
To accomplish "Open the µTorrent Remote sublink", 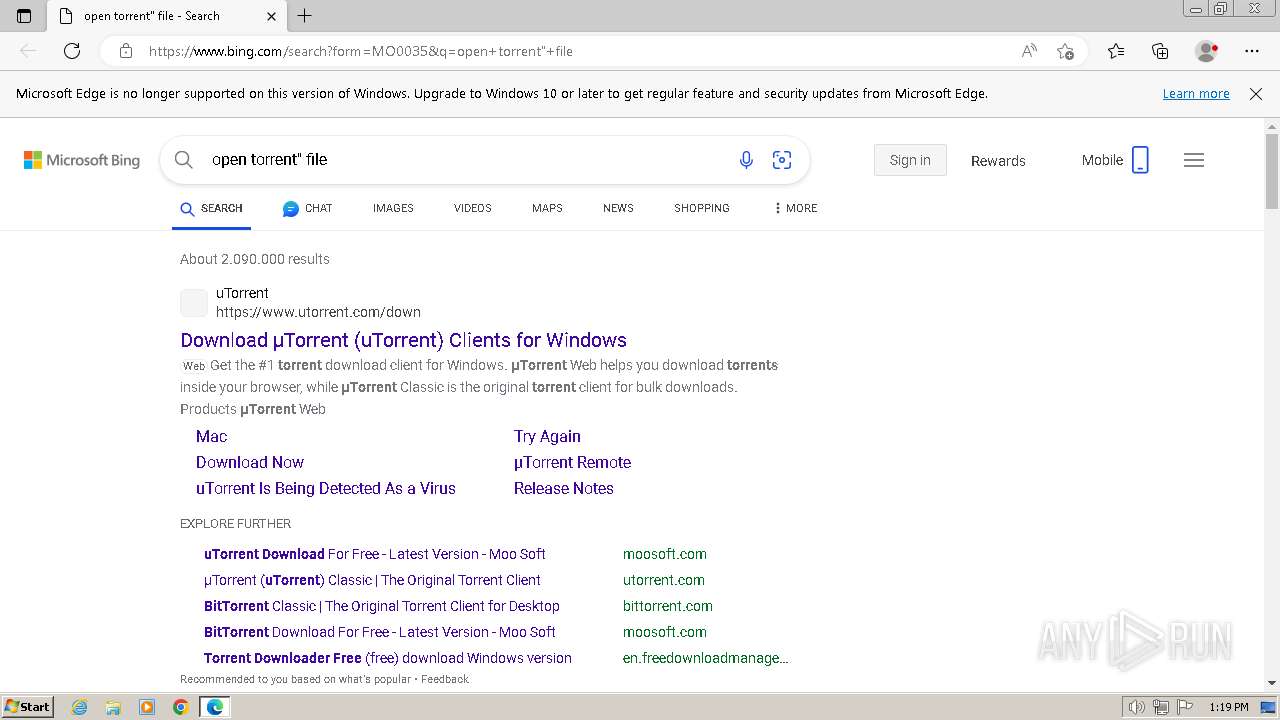I will point(572,462).
